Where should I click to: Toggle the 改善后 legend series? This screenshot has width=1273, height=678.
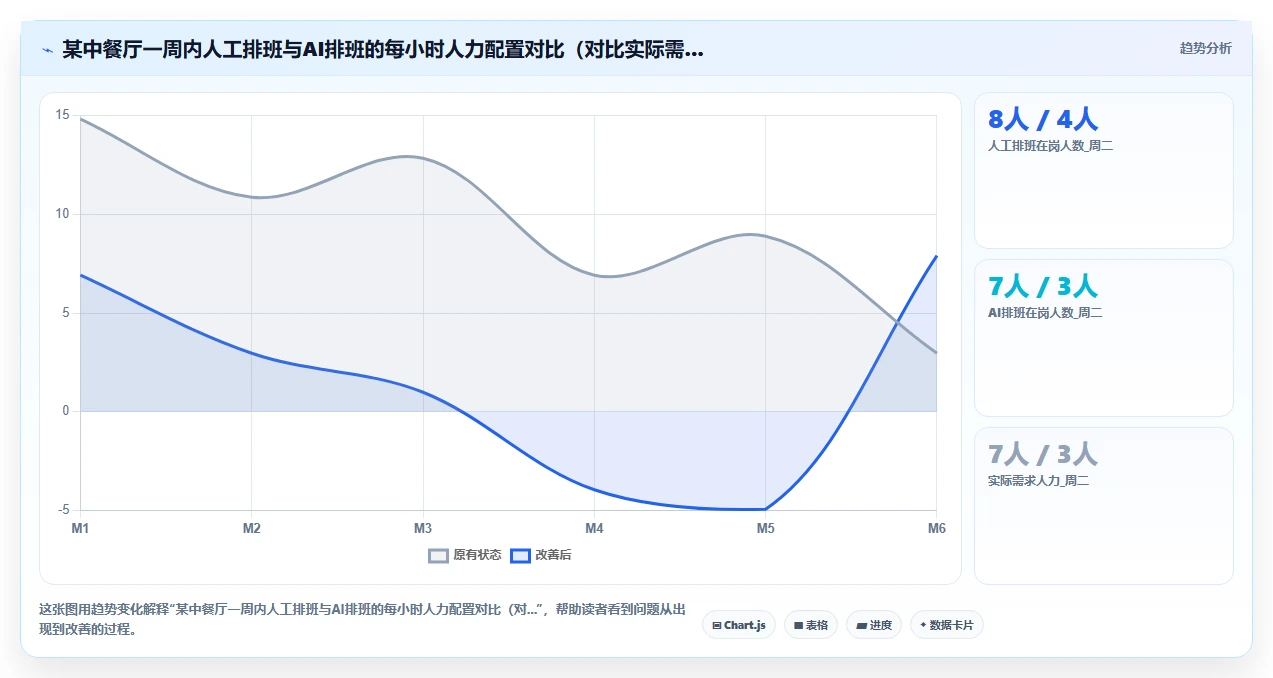pos(541,555)
